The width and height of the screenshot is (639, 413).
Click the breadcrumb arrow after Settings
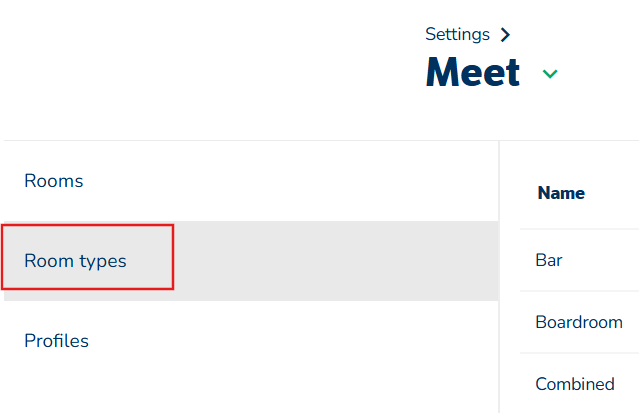coord(505,35)
